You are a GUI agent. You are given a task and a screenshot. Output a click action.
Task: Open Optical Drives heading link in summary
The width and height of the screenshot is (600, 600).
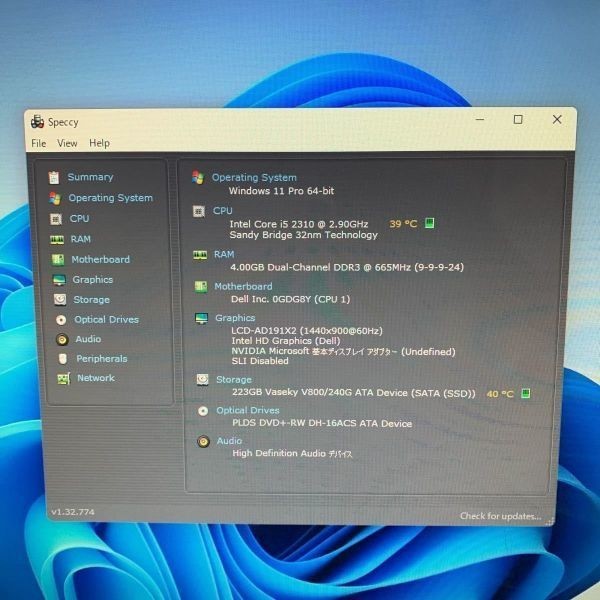248,411
